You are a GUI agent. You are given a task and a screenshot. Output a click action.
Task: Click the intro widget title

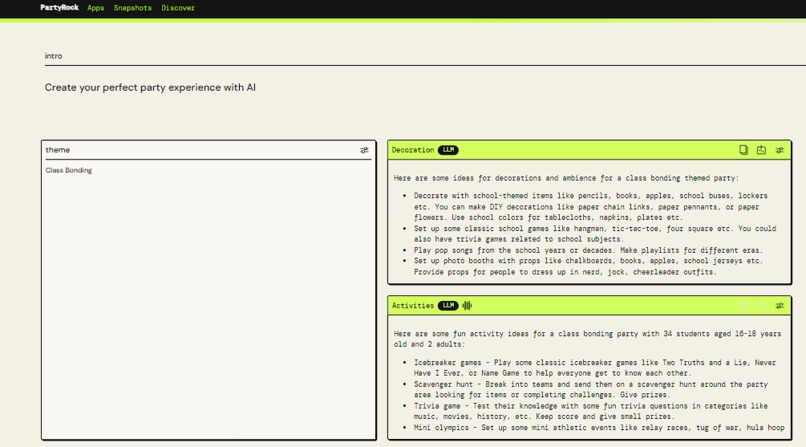point(53,56)
